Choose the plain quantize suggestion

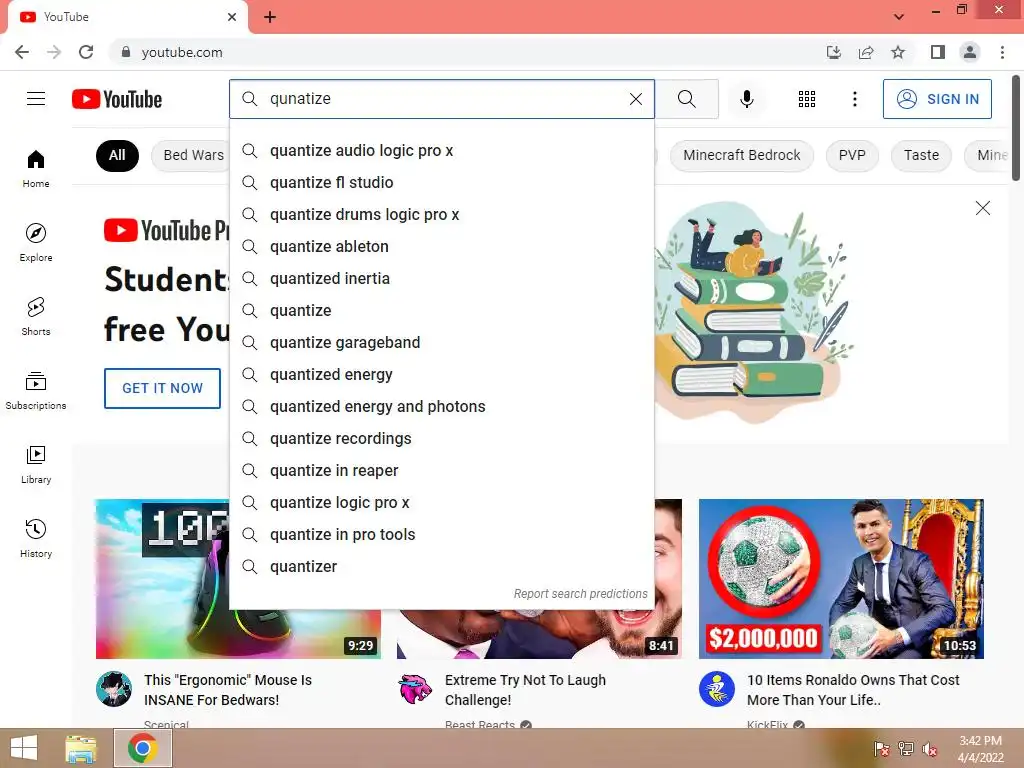[x=441, y=311]
